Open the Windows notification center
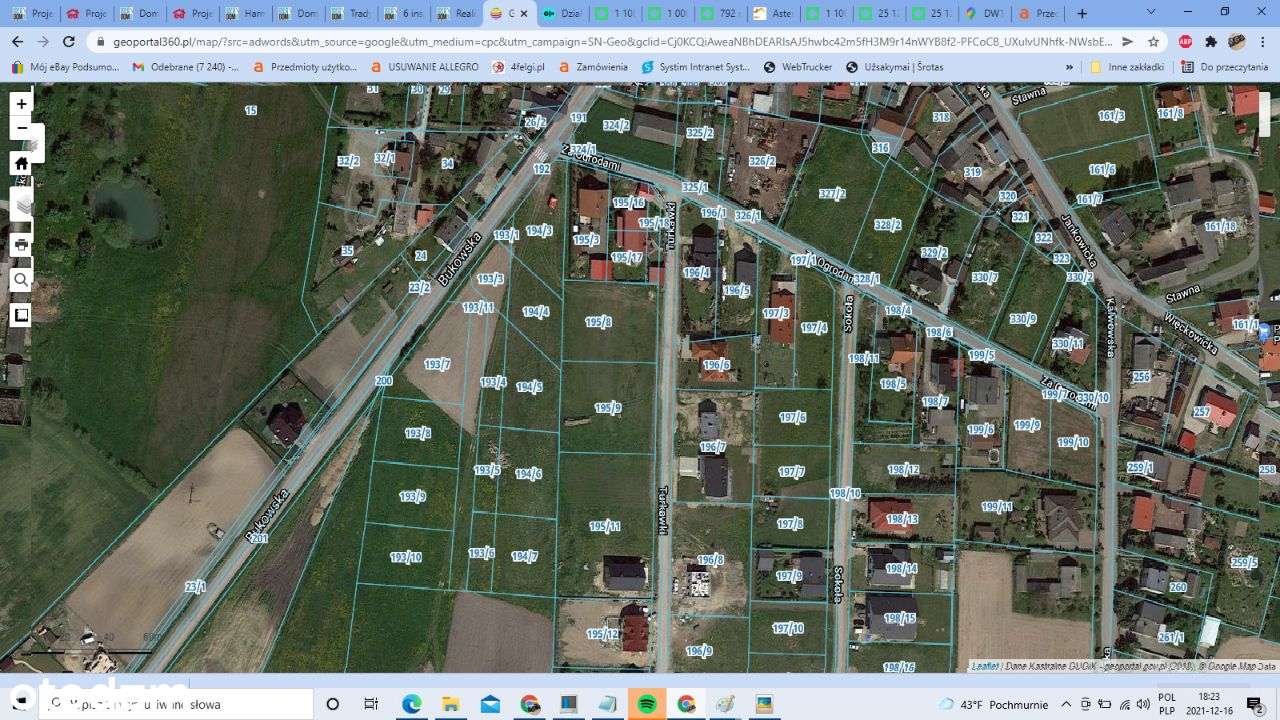This screenshot has height=720, width=1280. click(1254, 704)
